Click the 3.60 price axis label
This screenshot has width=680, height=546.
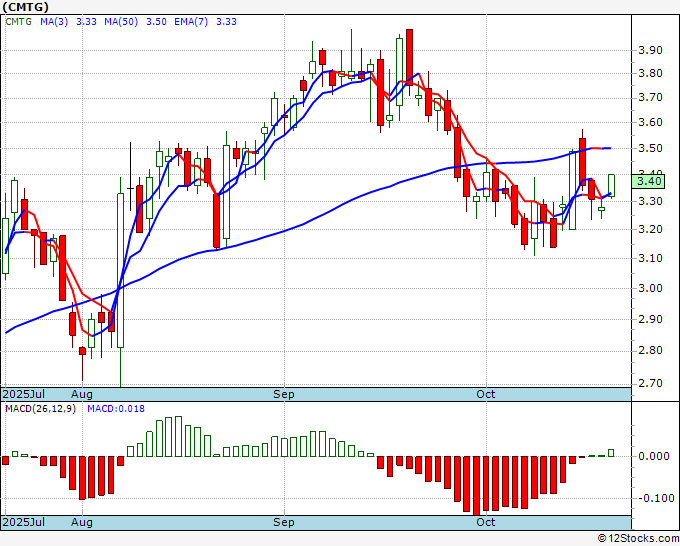pyautogui.click(x=650, y=122)
